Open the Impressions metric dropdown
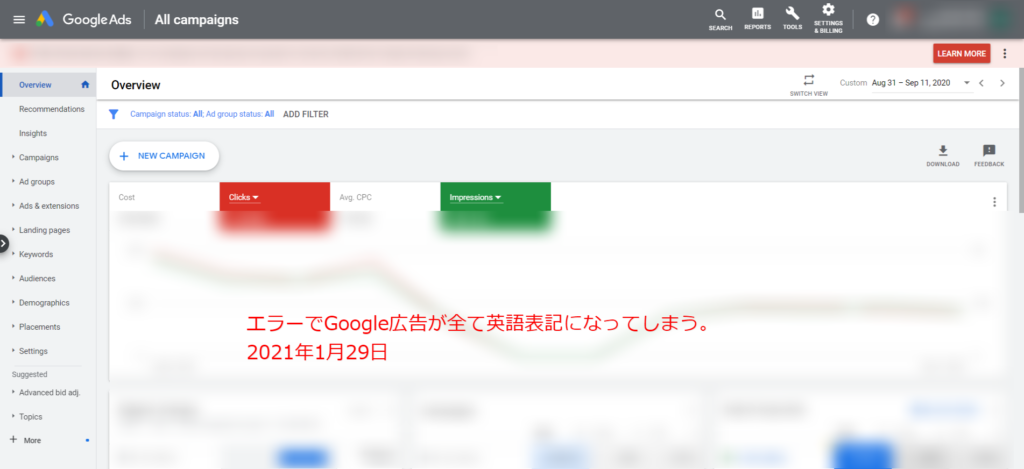 tap(475, 197)
